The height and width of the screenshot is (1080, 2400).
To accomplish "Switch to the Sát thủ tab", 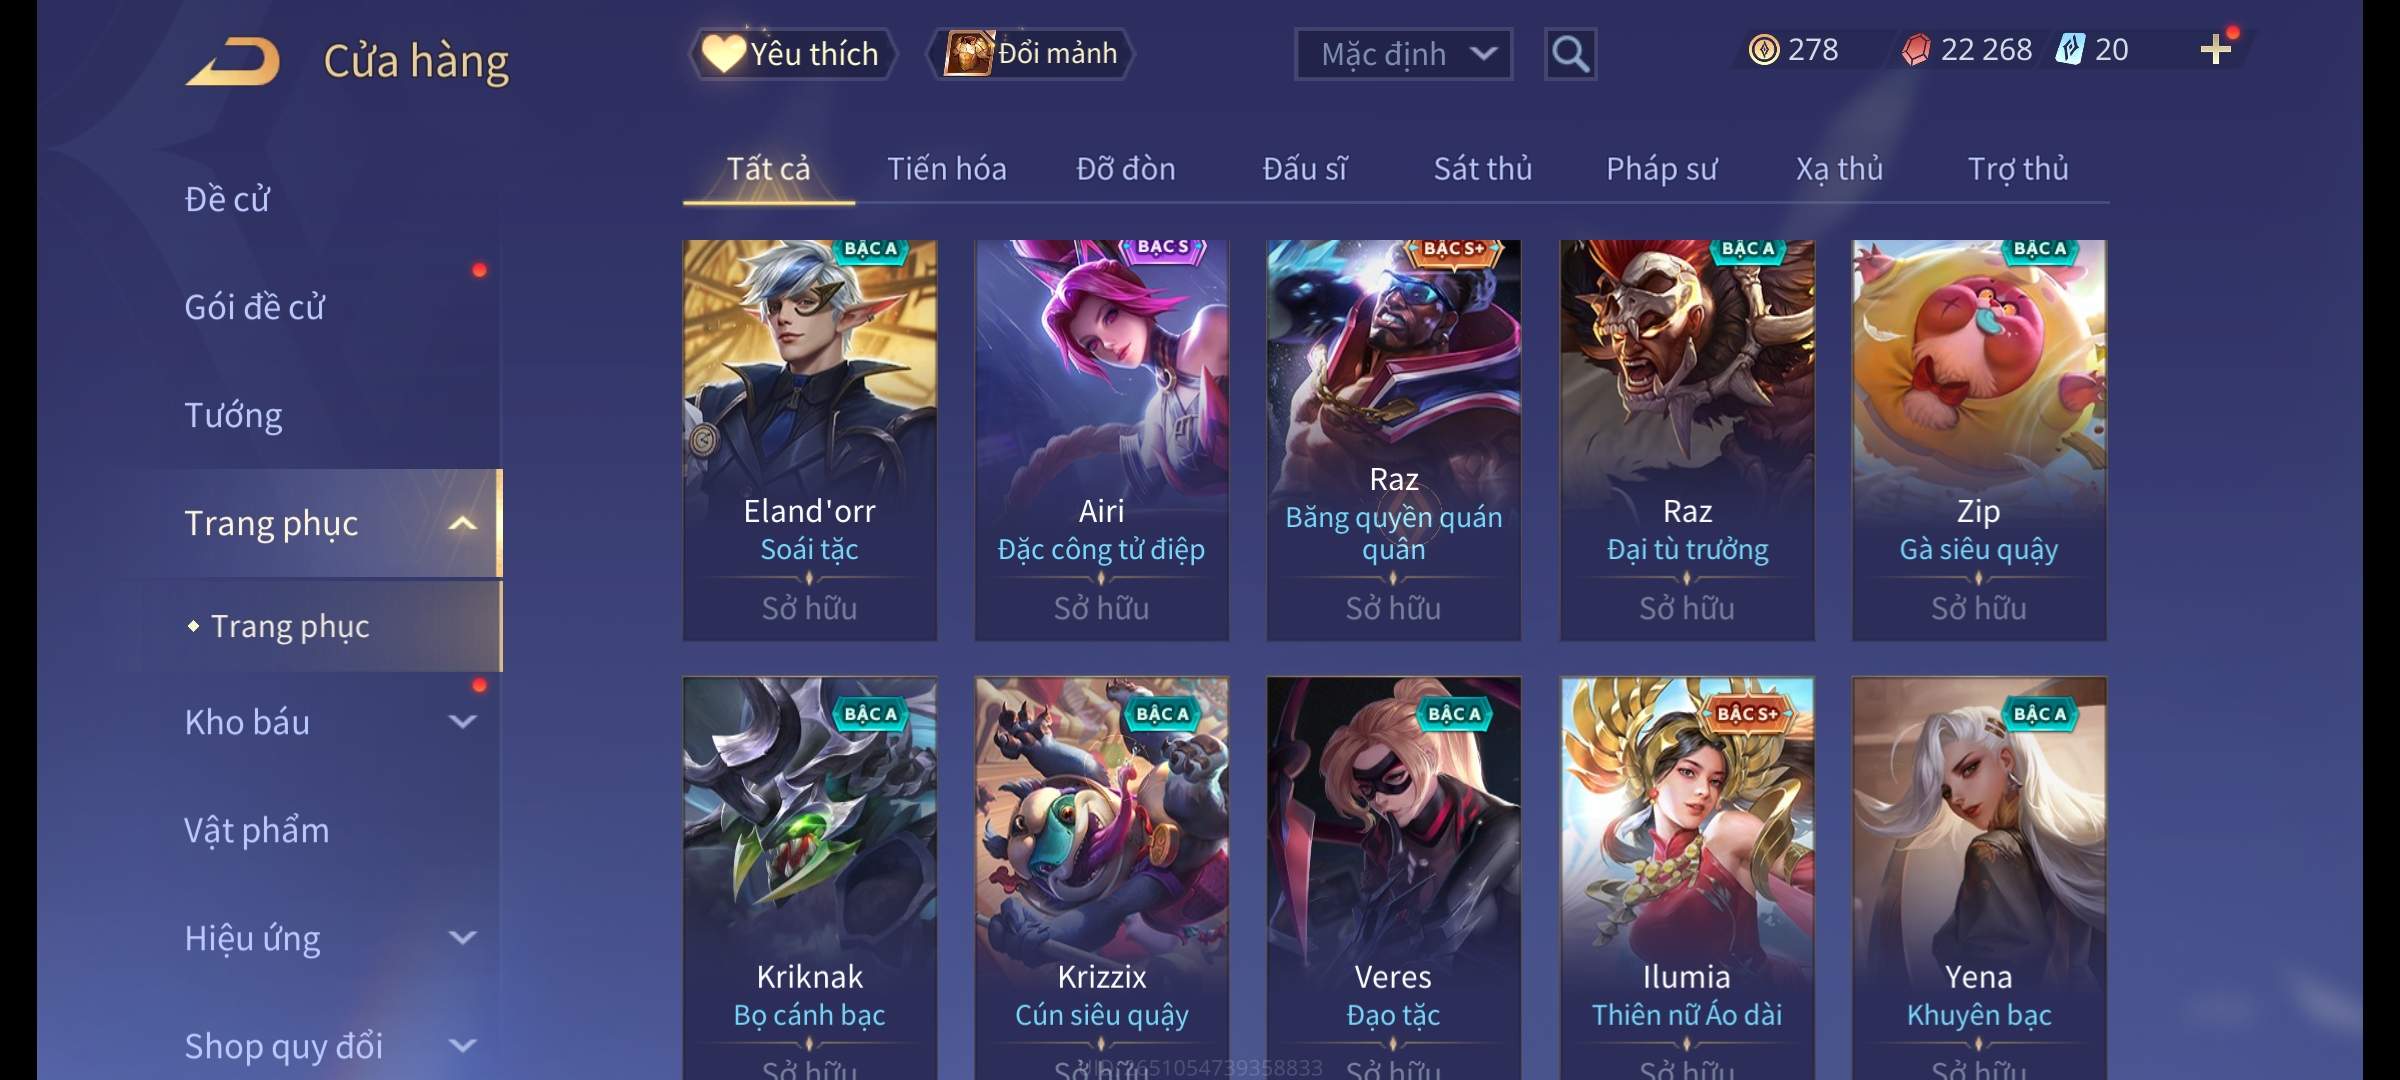I will (1482, 169).
